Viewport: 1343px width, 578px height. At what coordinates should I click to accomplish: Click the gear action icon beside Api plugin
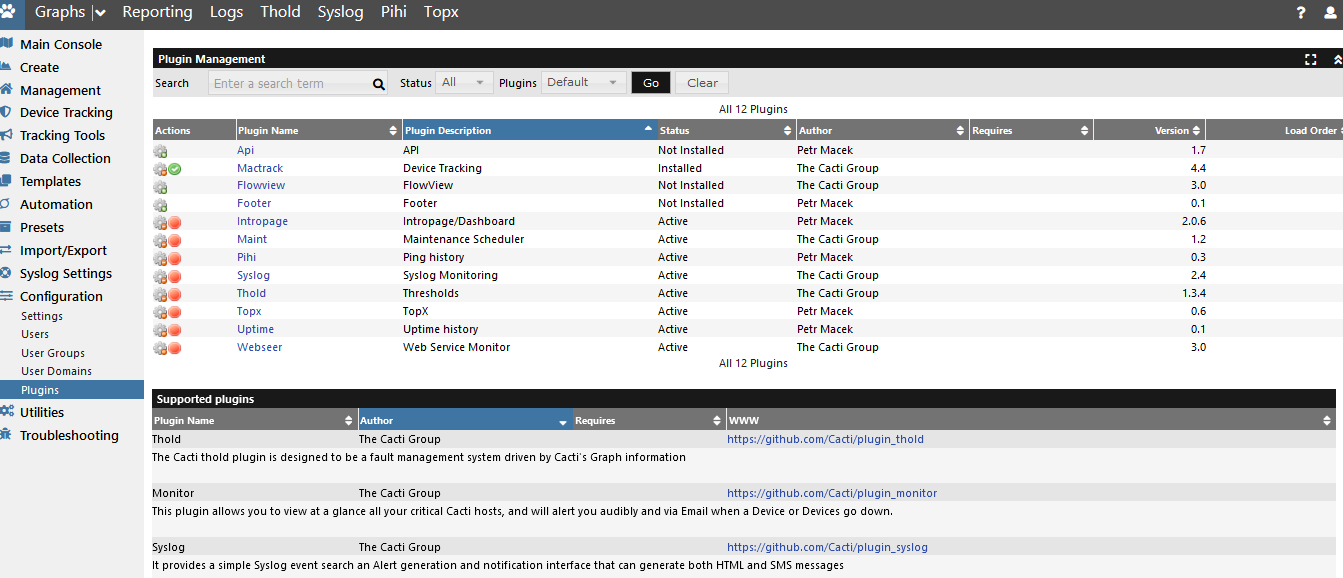pos(160,150)
